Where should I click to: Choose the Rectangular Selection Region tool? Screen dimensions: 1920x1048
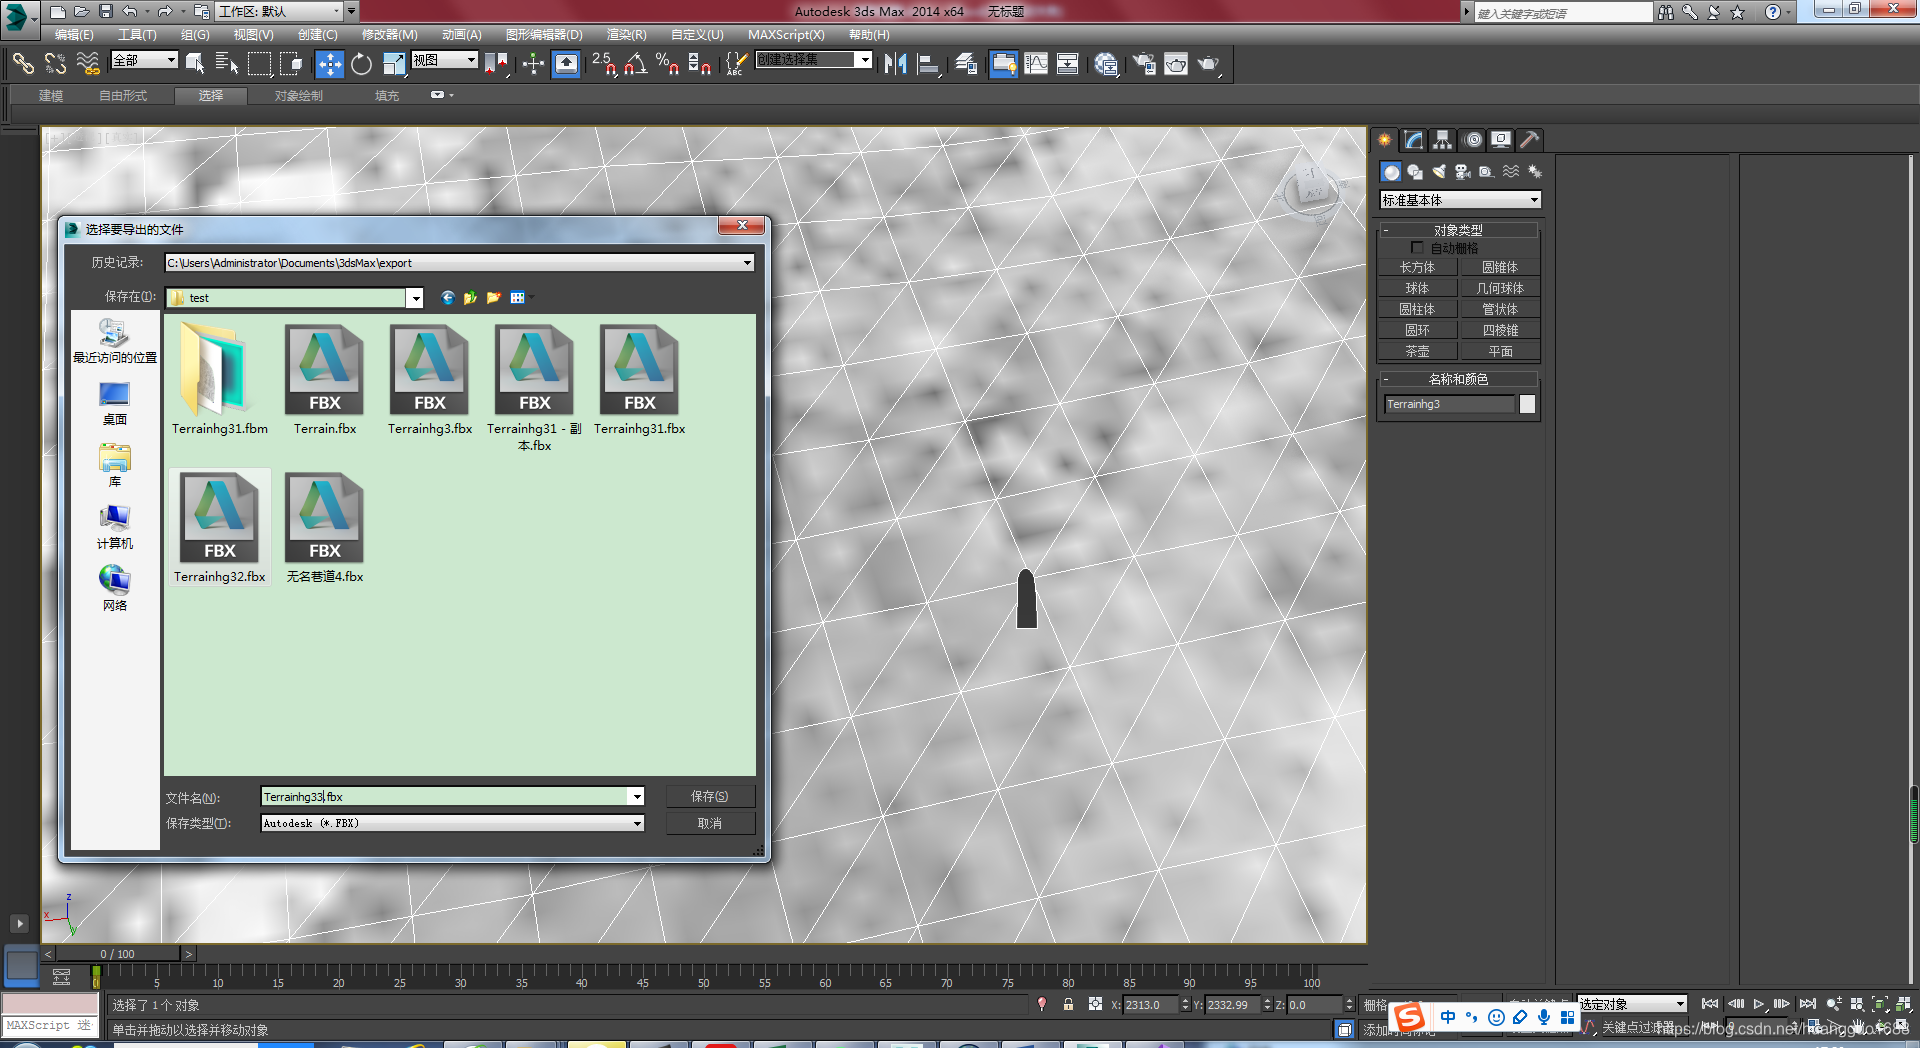259,64
